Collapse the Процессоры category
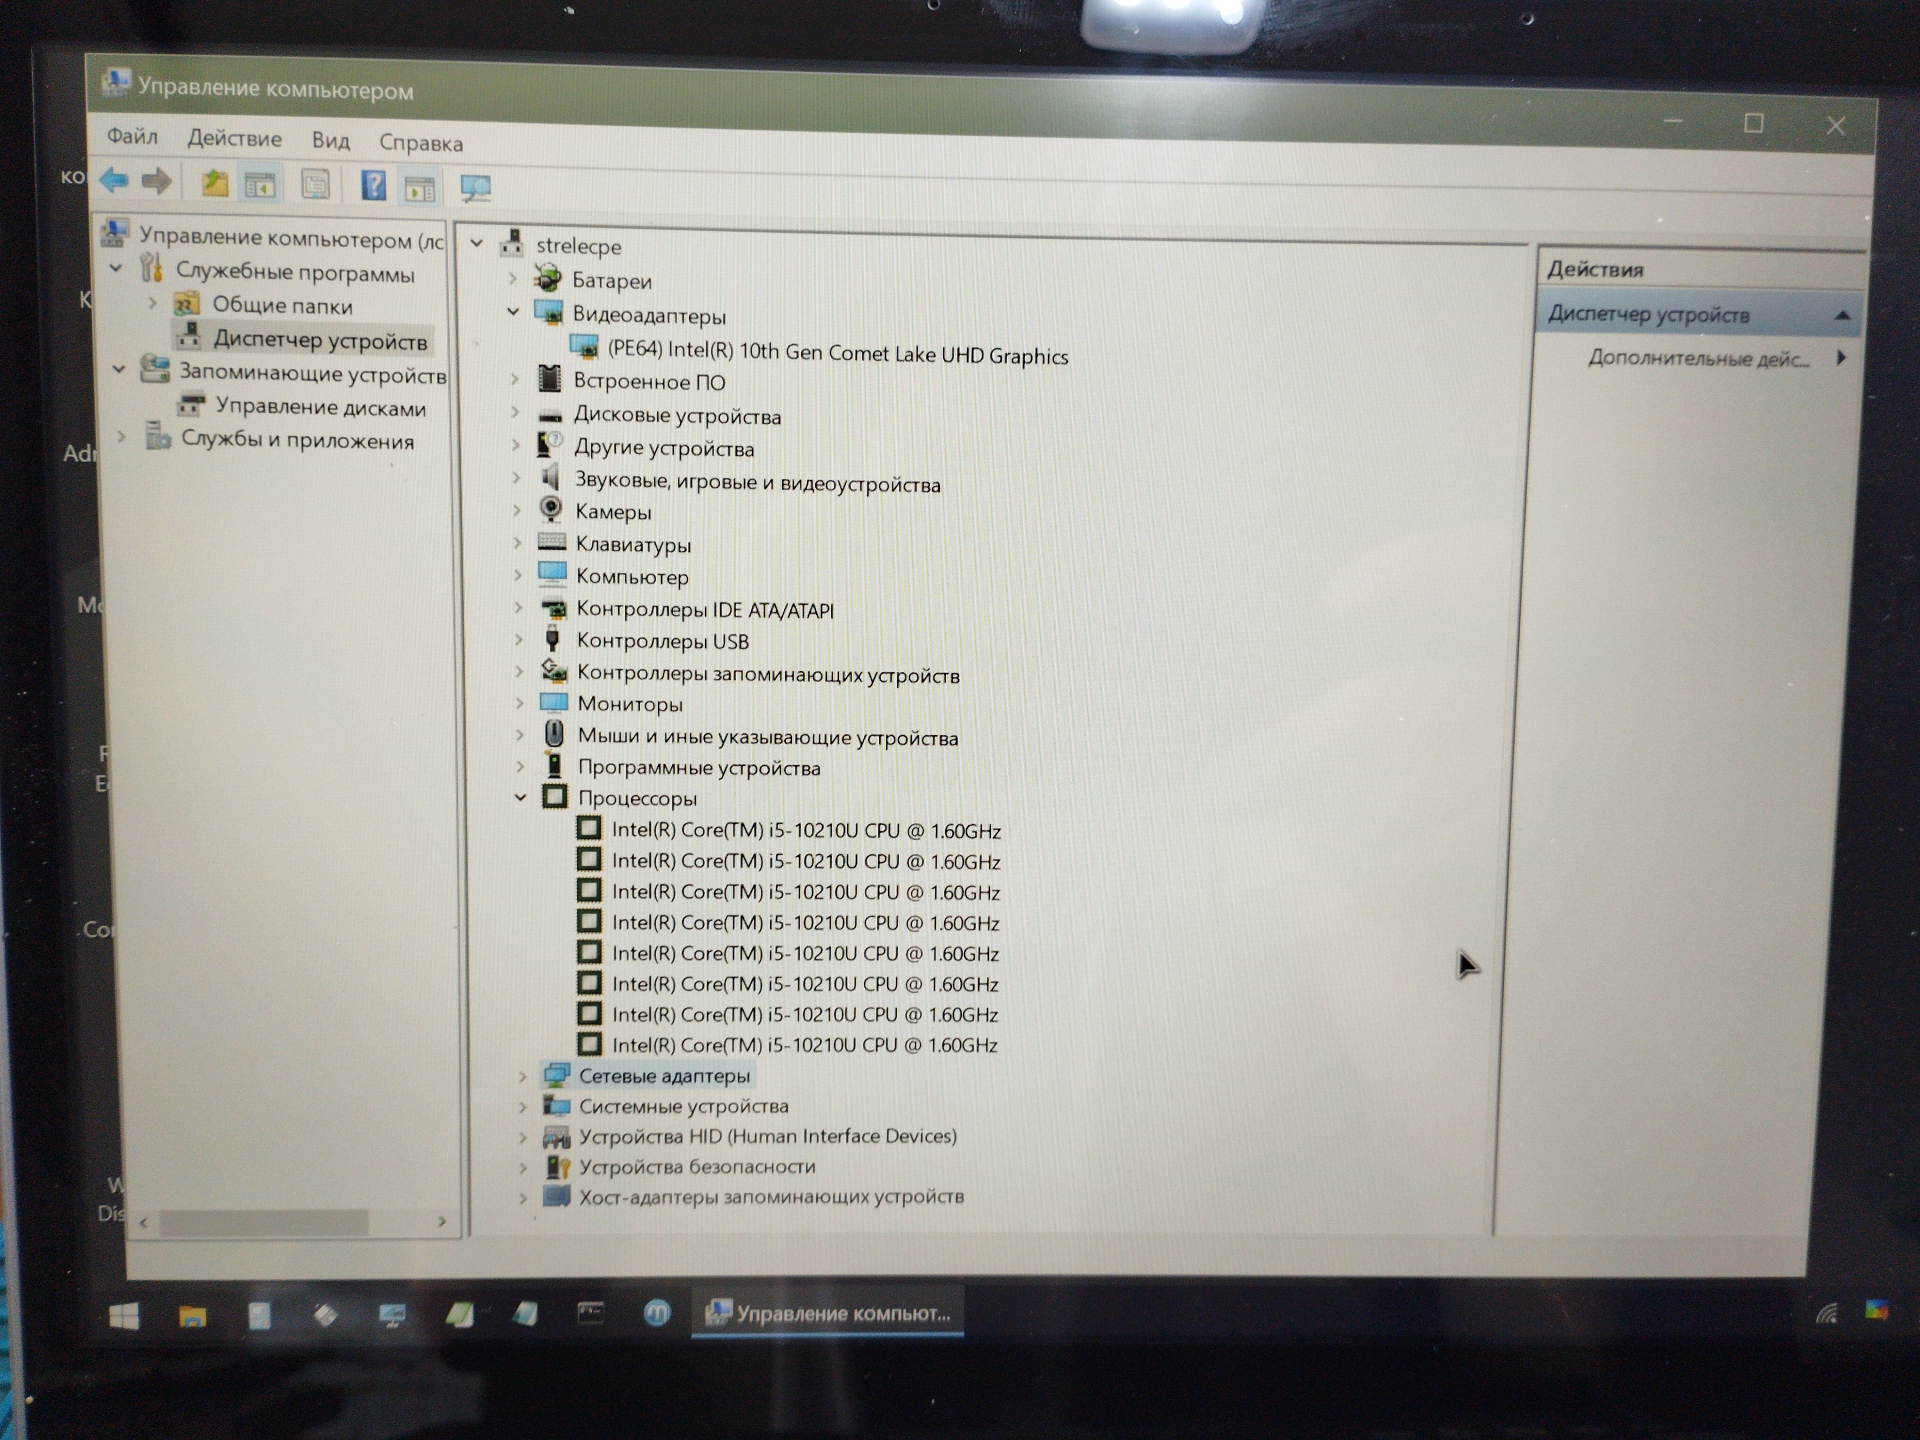 click(520, 797)
